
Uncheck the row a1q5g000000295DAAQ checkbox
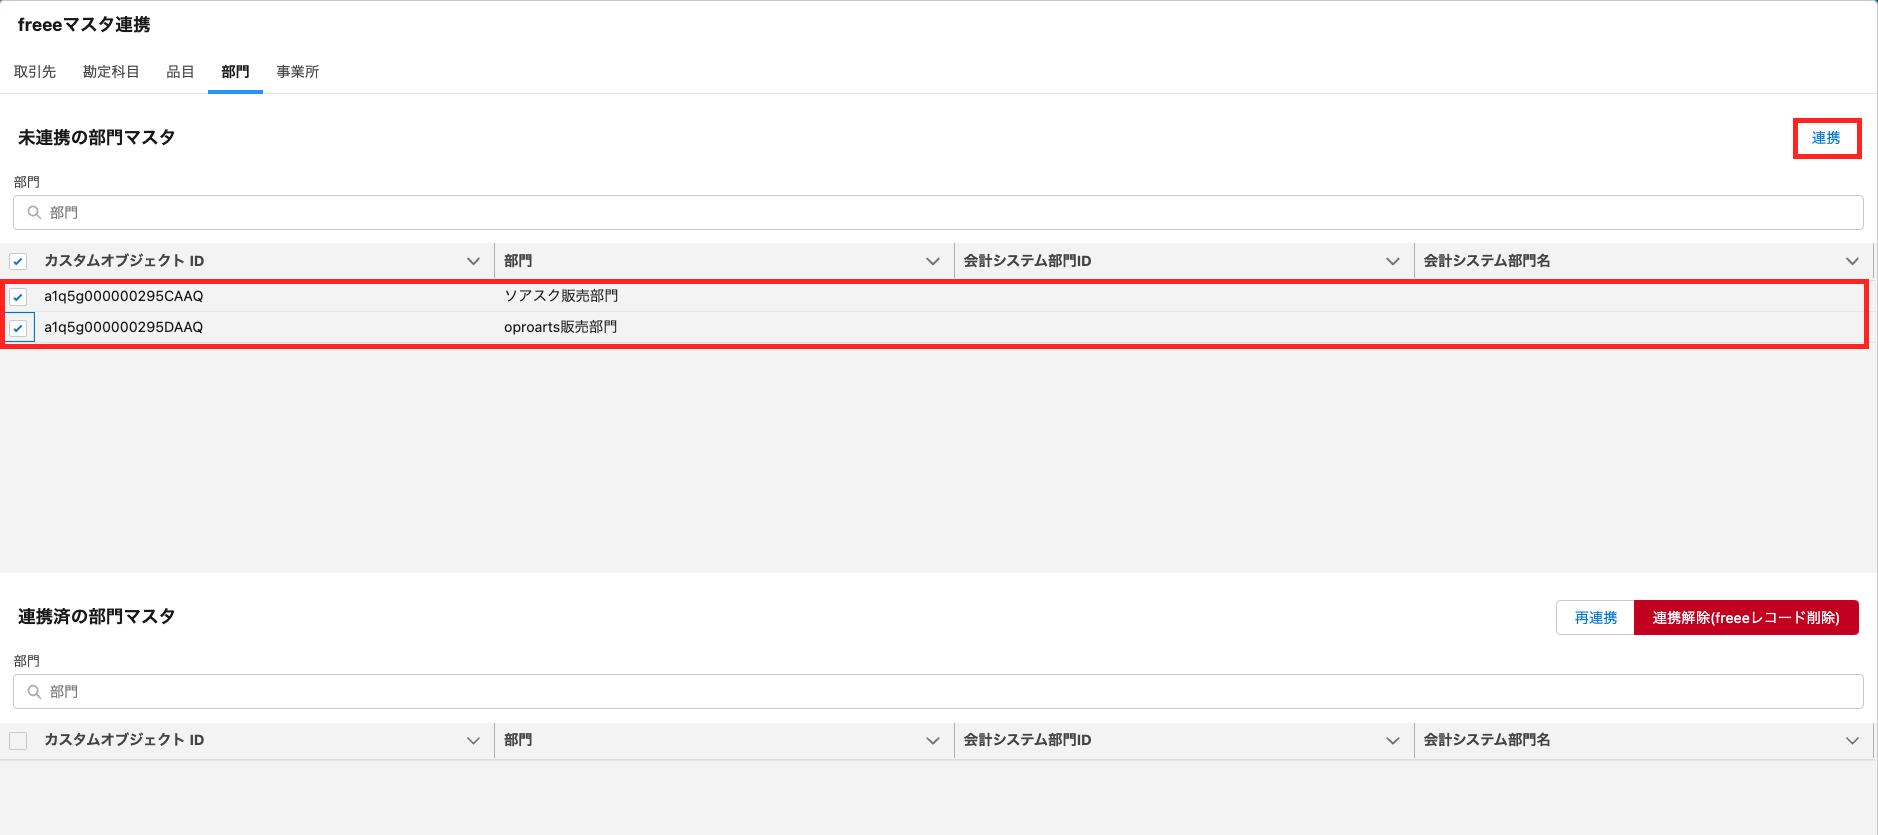pos(18,328)
